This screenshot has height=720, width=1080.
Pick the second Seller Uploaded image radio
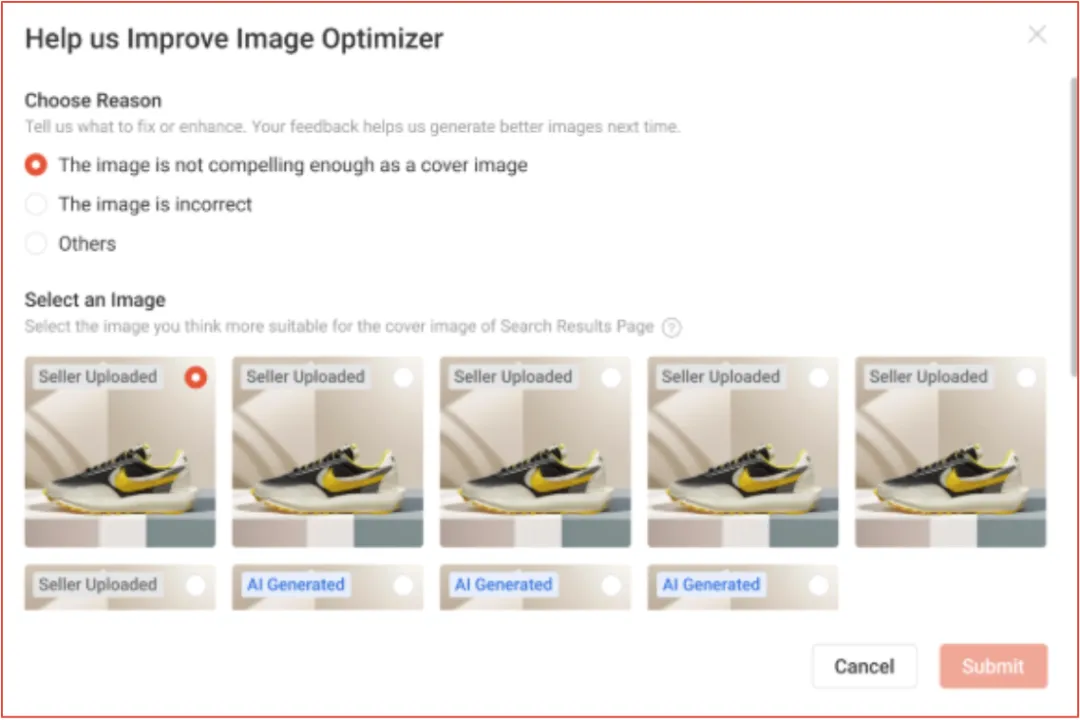tap(404, 377)
